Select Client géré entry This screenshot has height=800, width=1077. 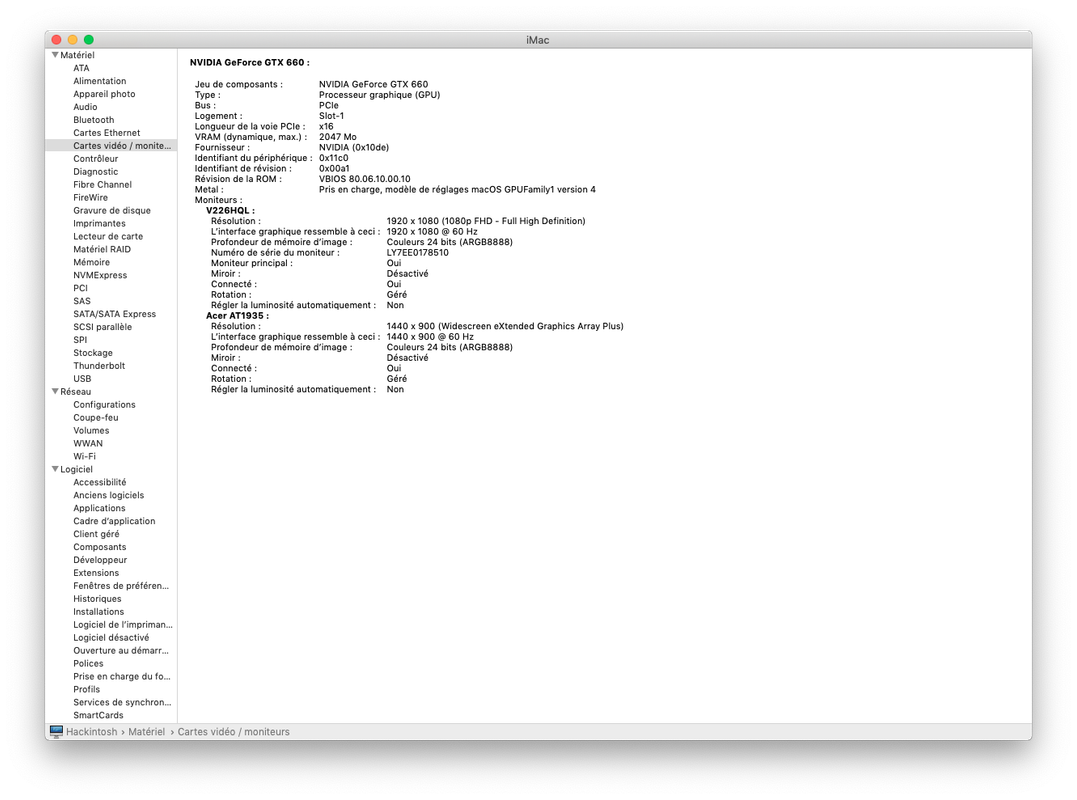pyautogui.click(x=96, y=534)
